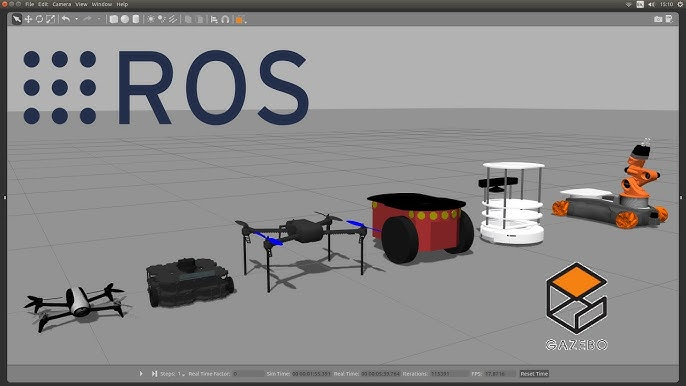The width and height of the screenshot is (686, 386).
Task: Add a spot light
Action: pos(162,19)
